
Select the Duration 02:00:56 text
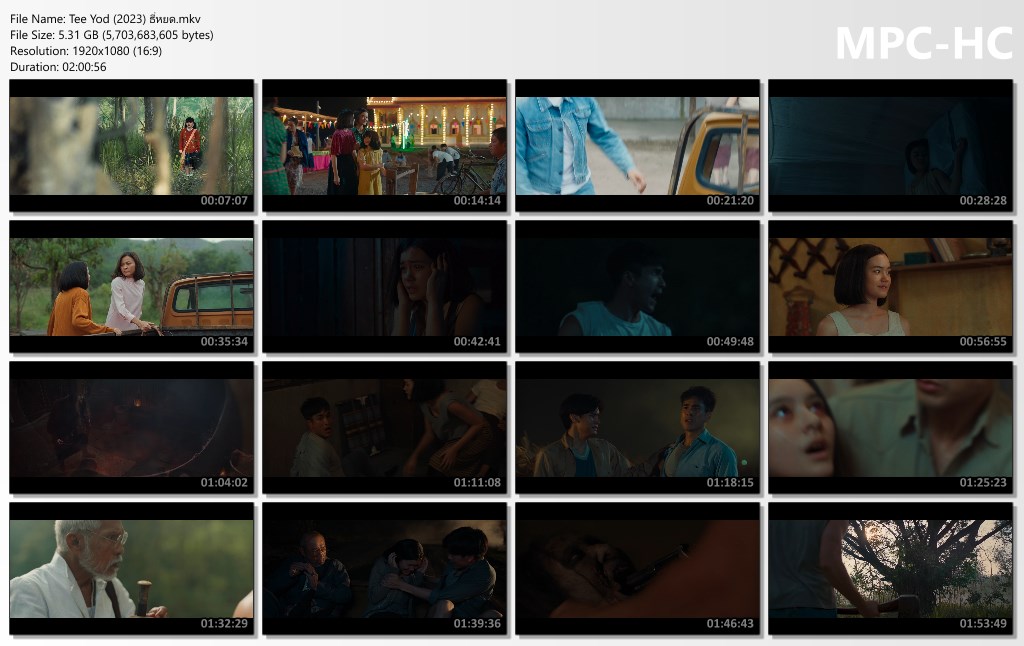pos(58,67)
